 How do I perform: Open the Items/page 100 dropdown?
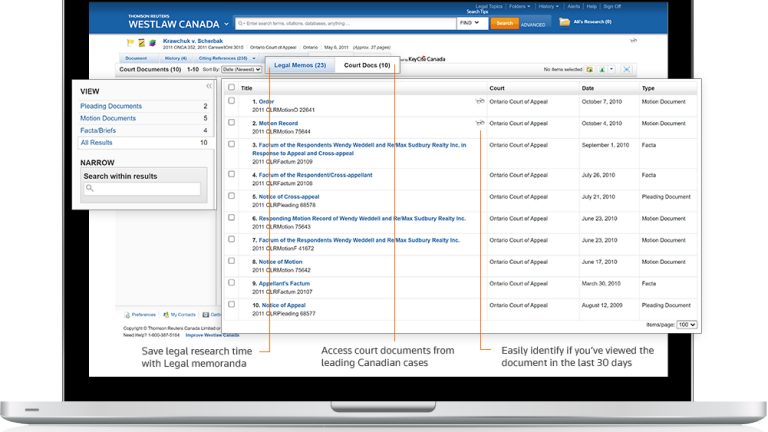[x=687, y=325]
